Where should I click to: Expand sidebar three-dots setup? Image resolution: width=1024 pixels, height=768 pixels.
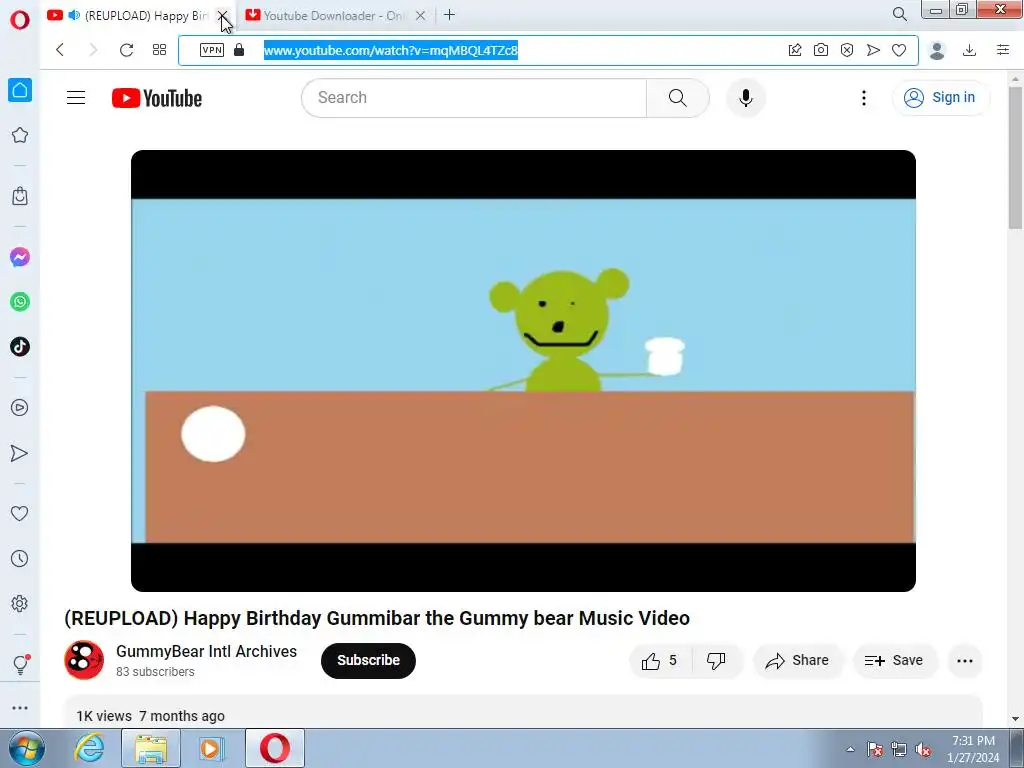click(x=20, y=708)
